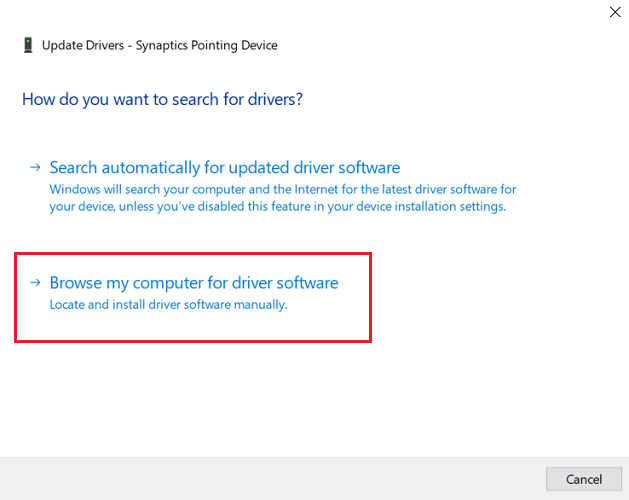Choose Search automatically for updated driver software
This screenshot has width=629, height=500.
225,168
